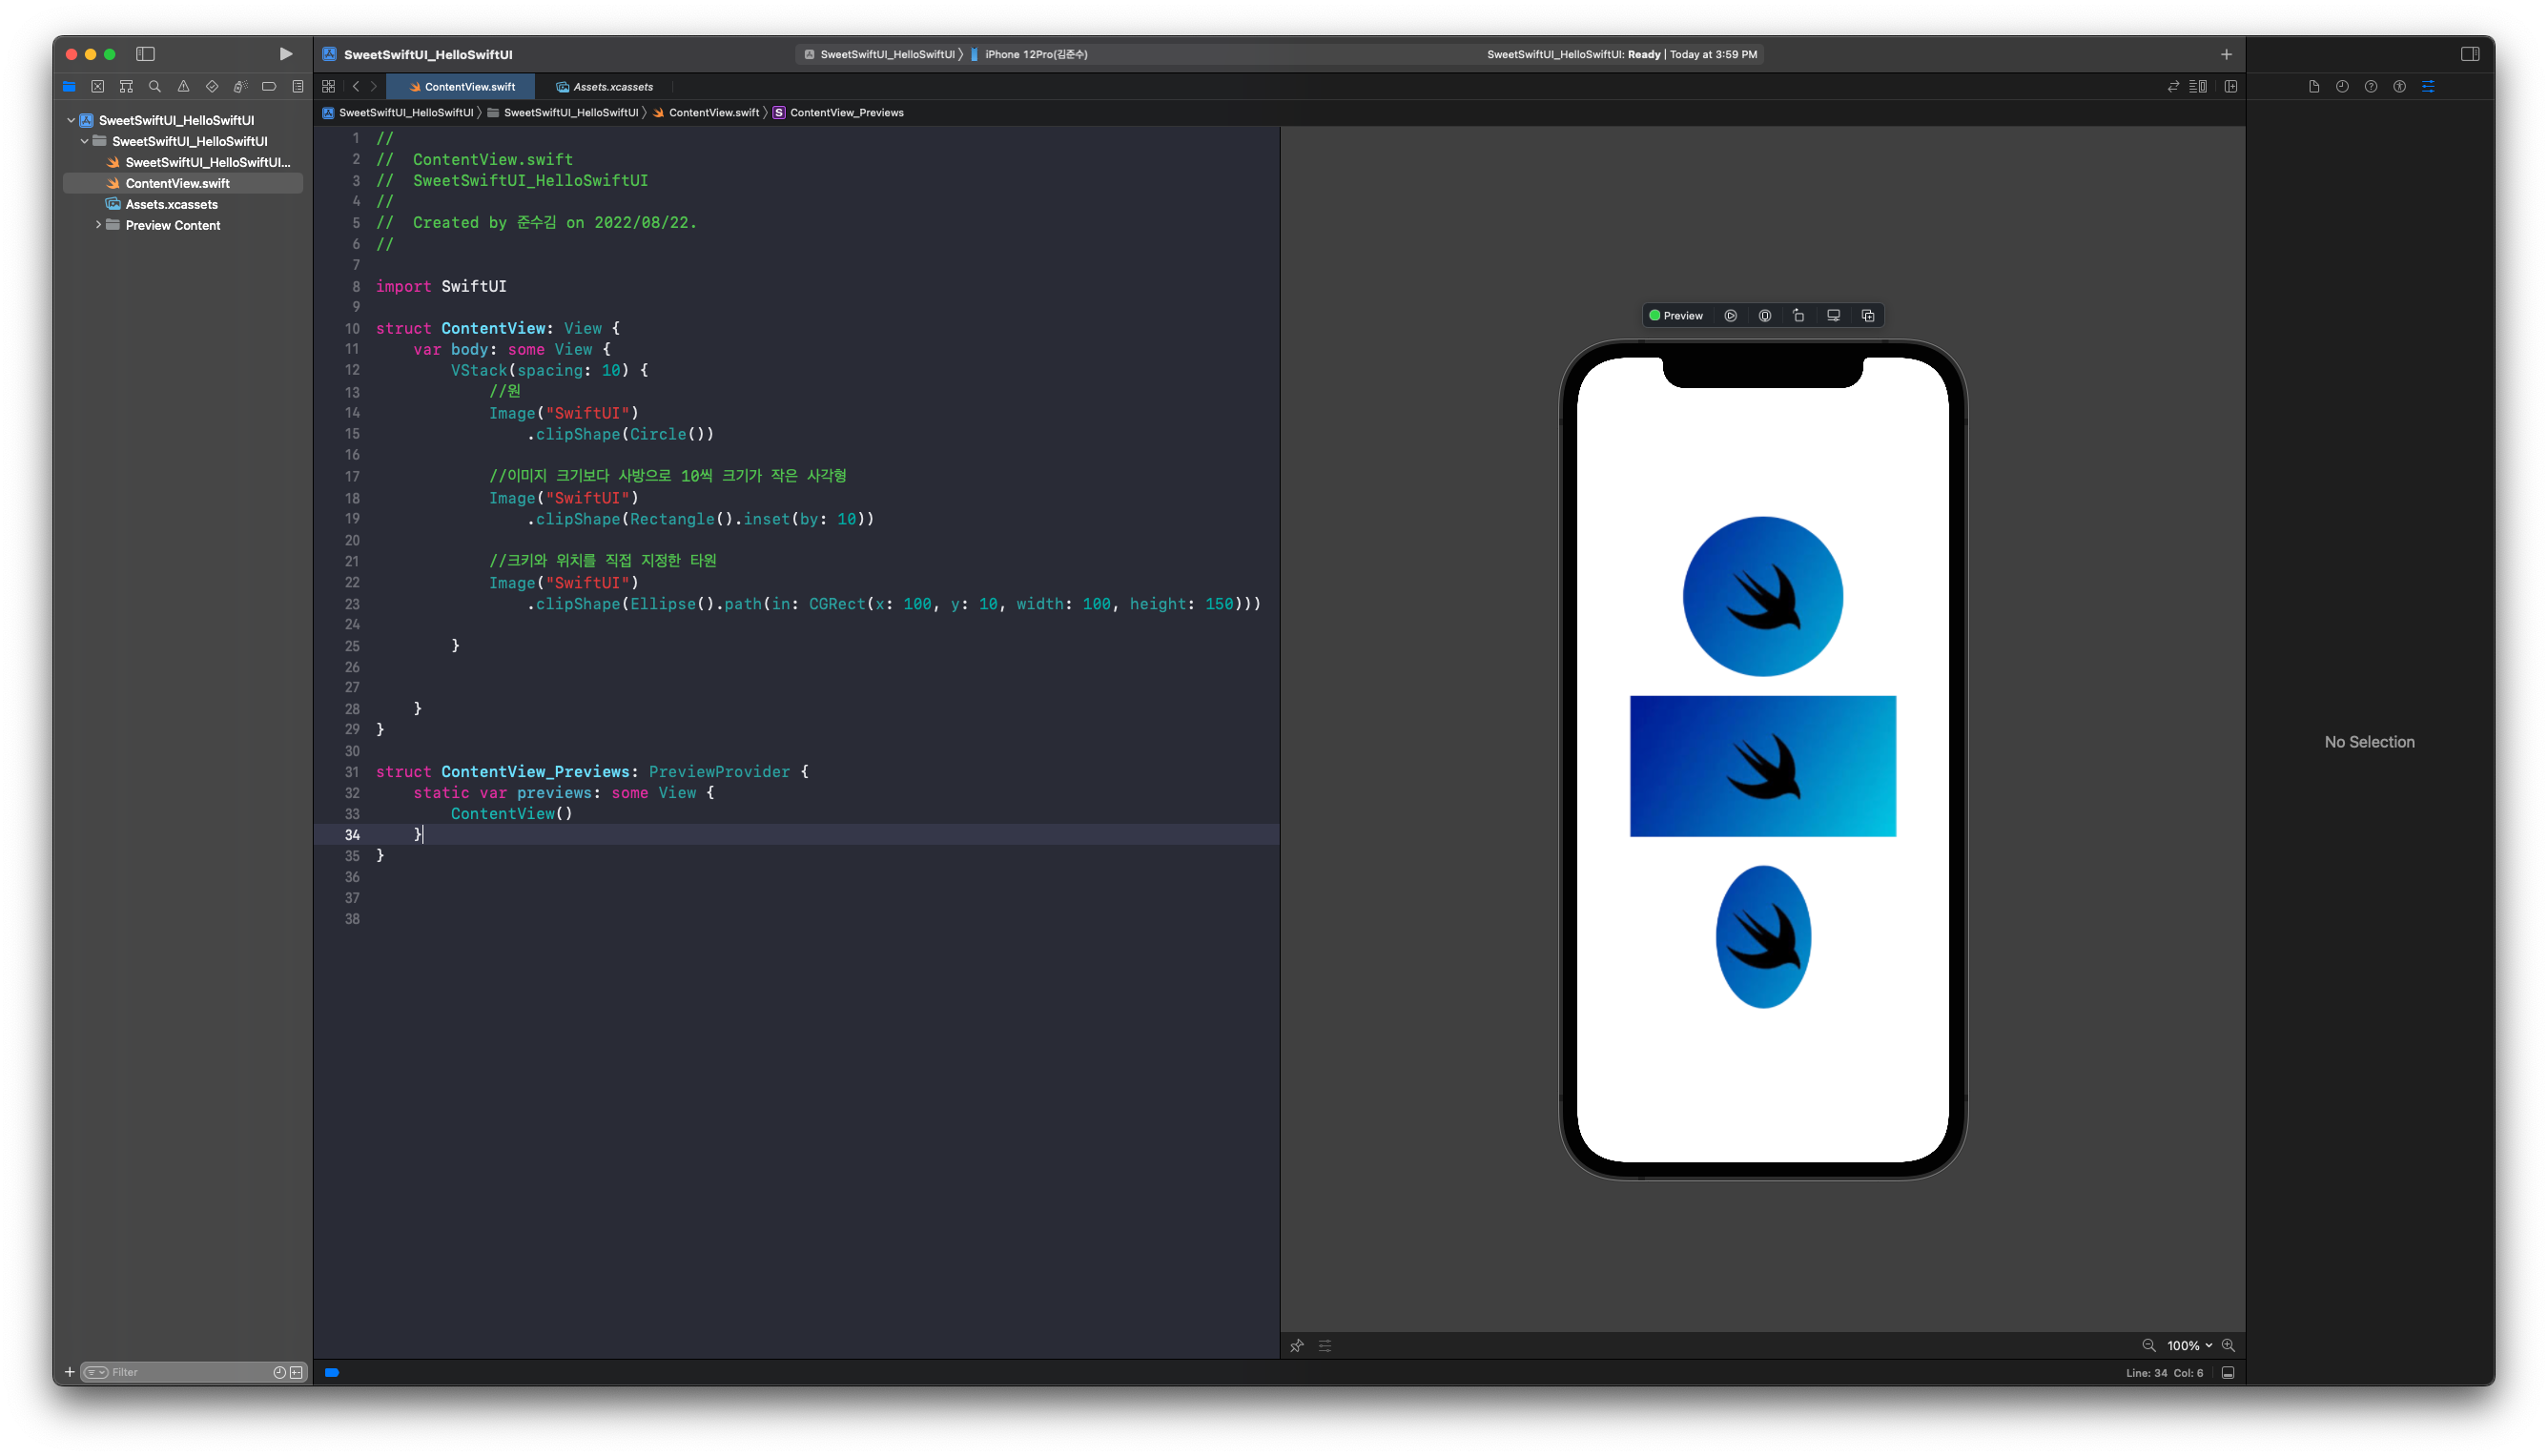Rotate the preview device orientation
This screenshot has height=1456, width=2548.
[1799, 316]
